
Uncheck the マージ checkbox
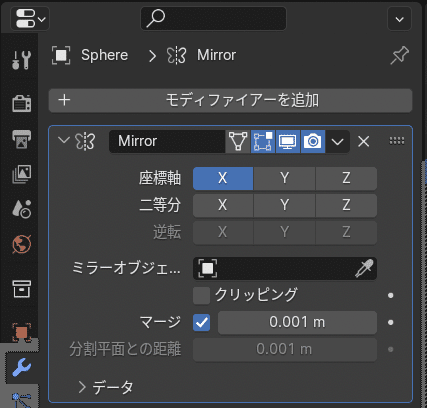tap(201, 322)
